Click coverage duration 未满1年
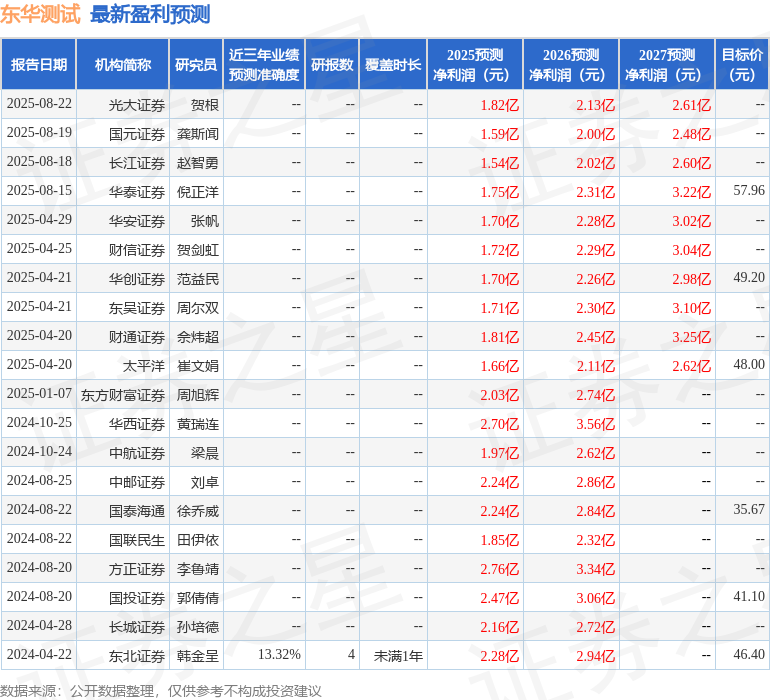 coord(398,656)
